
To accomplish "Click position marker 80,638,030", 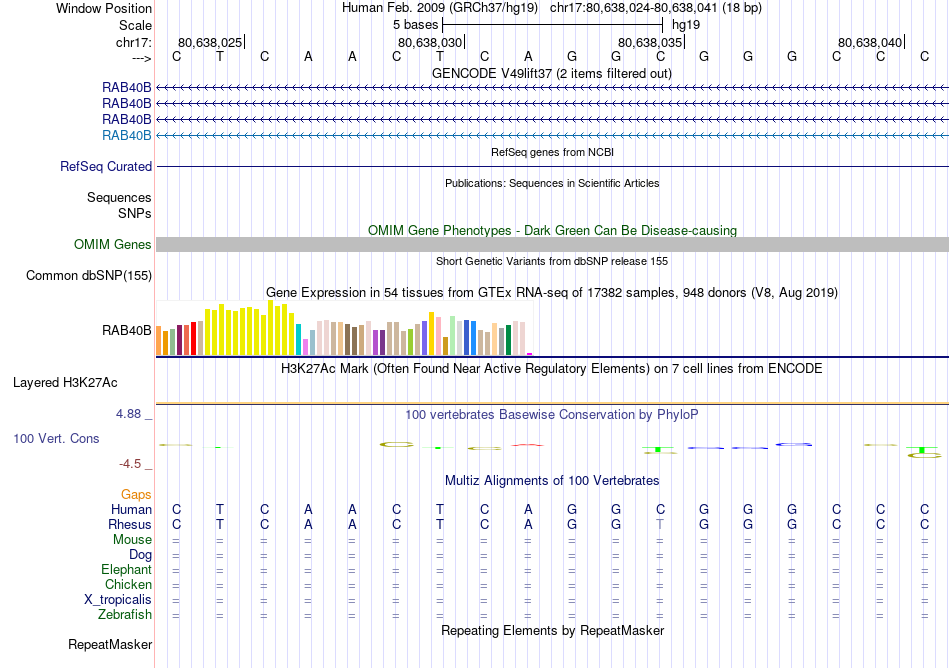I will (430, 42).
